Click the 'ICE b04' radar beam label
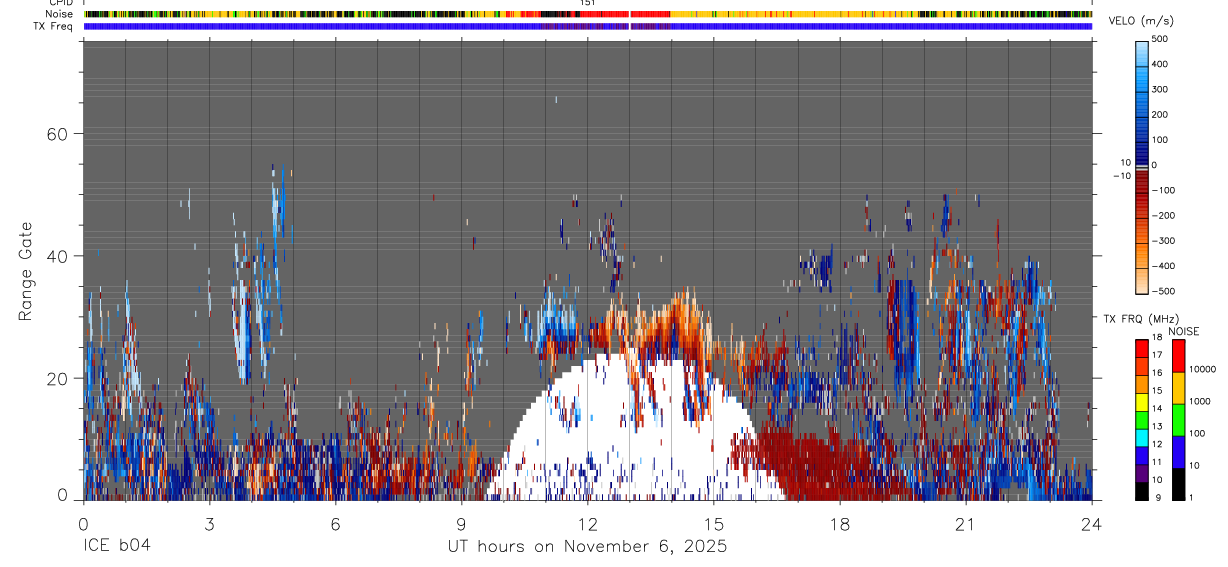 click(117, 547)
